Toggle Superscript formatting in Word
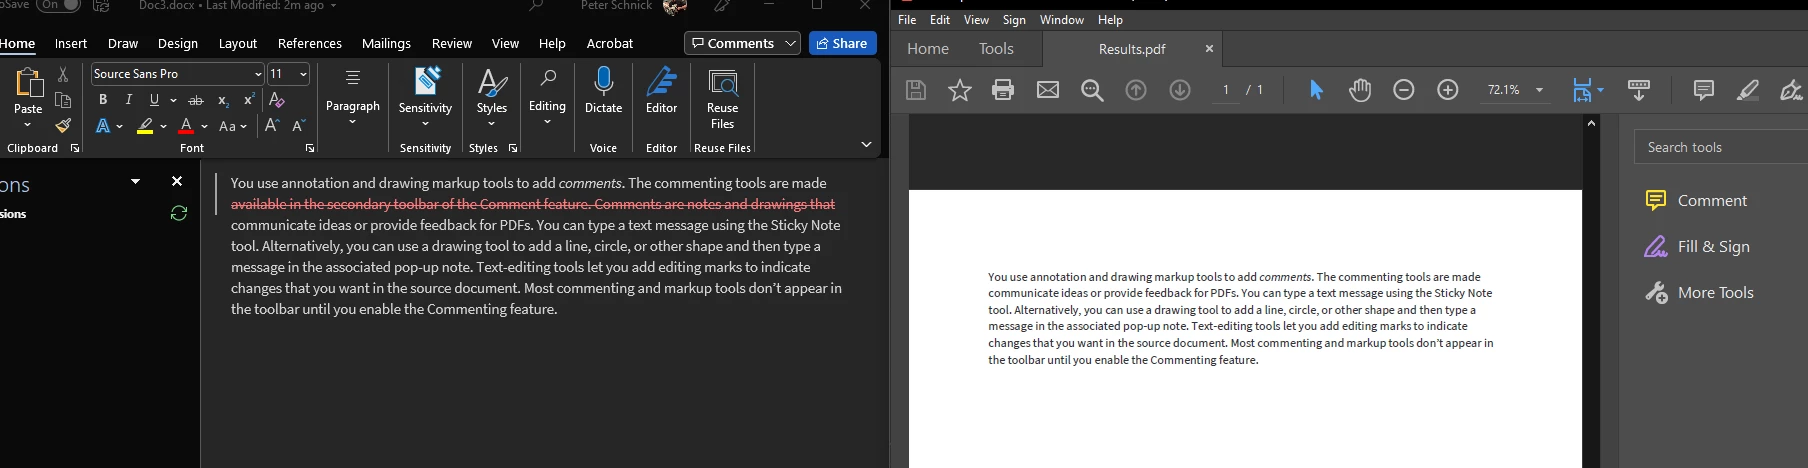This screenshot has width=1808, height=468. coord(249,100)
